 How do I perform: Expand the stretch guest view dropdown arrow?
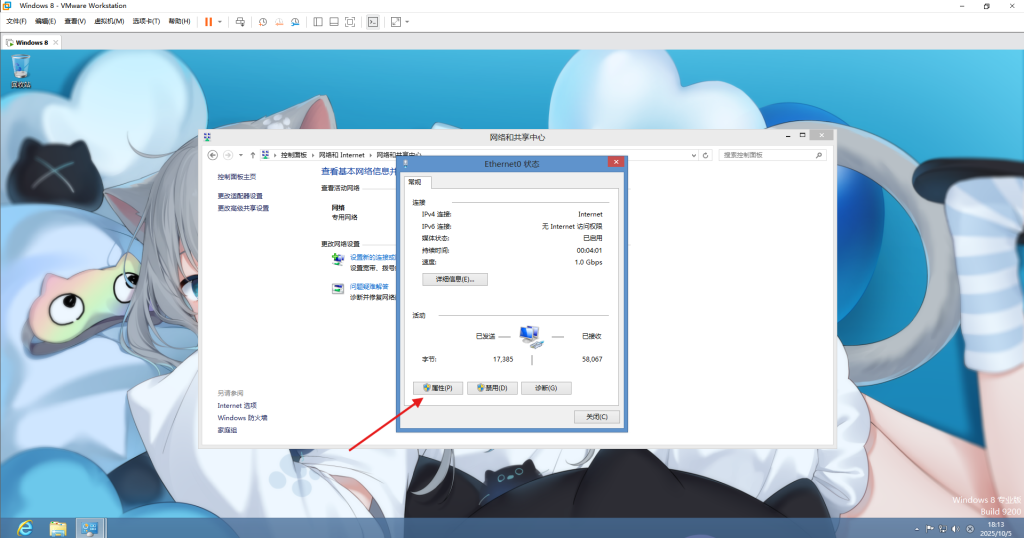[x=407, y=21]
